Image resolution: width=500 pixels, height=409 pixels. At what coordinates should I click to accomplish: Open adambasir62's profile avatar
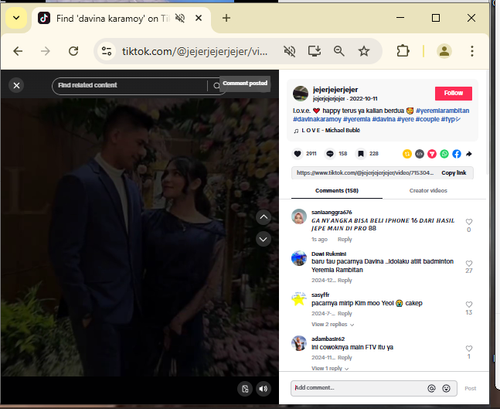tap(299, 343)
